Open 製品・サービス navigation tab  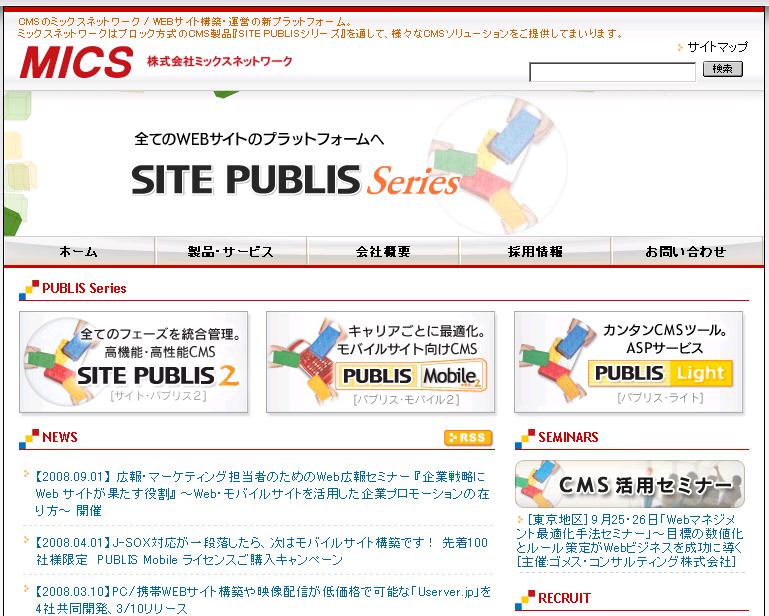(x=231, y=251)
